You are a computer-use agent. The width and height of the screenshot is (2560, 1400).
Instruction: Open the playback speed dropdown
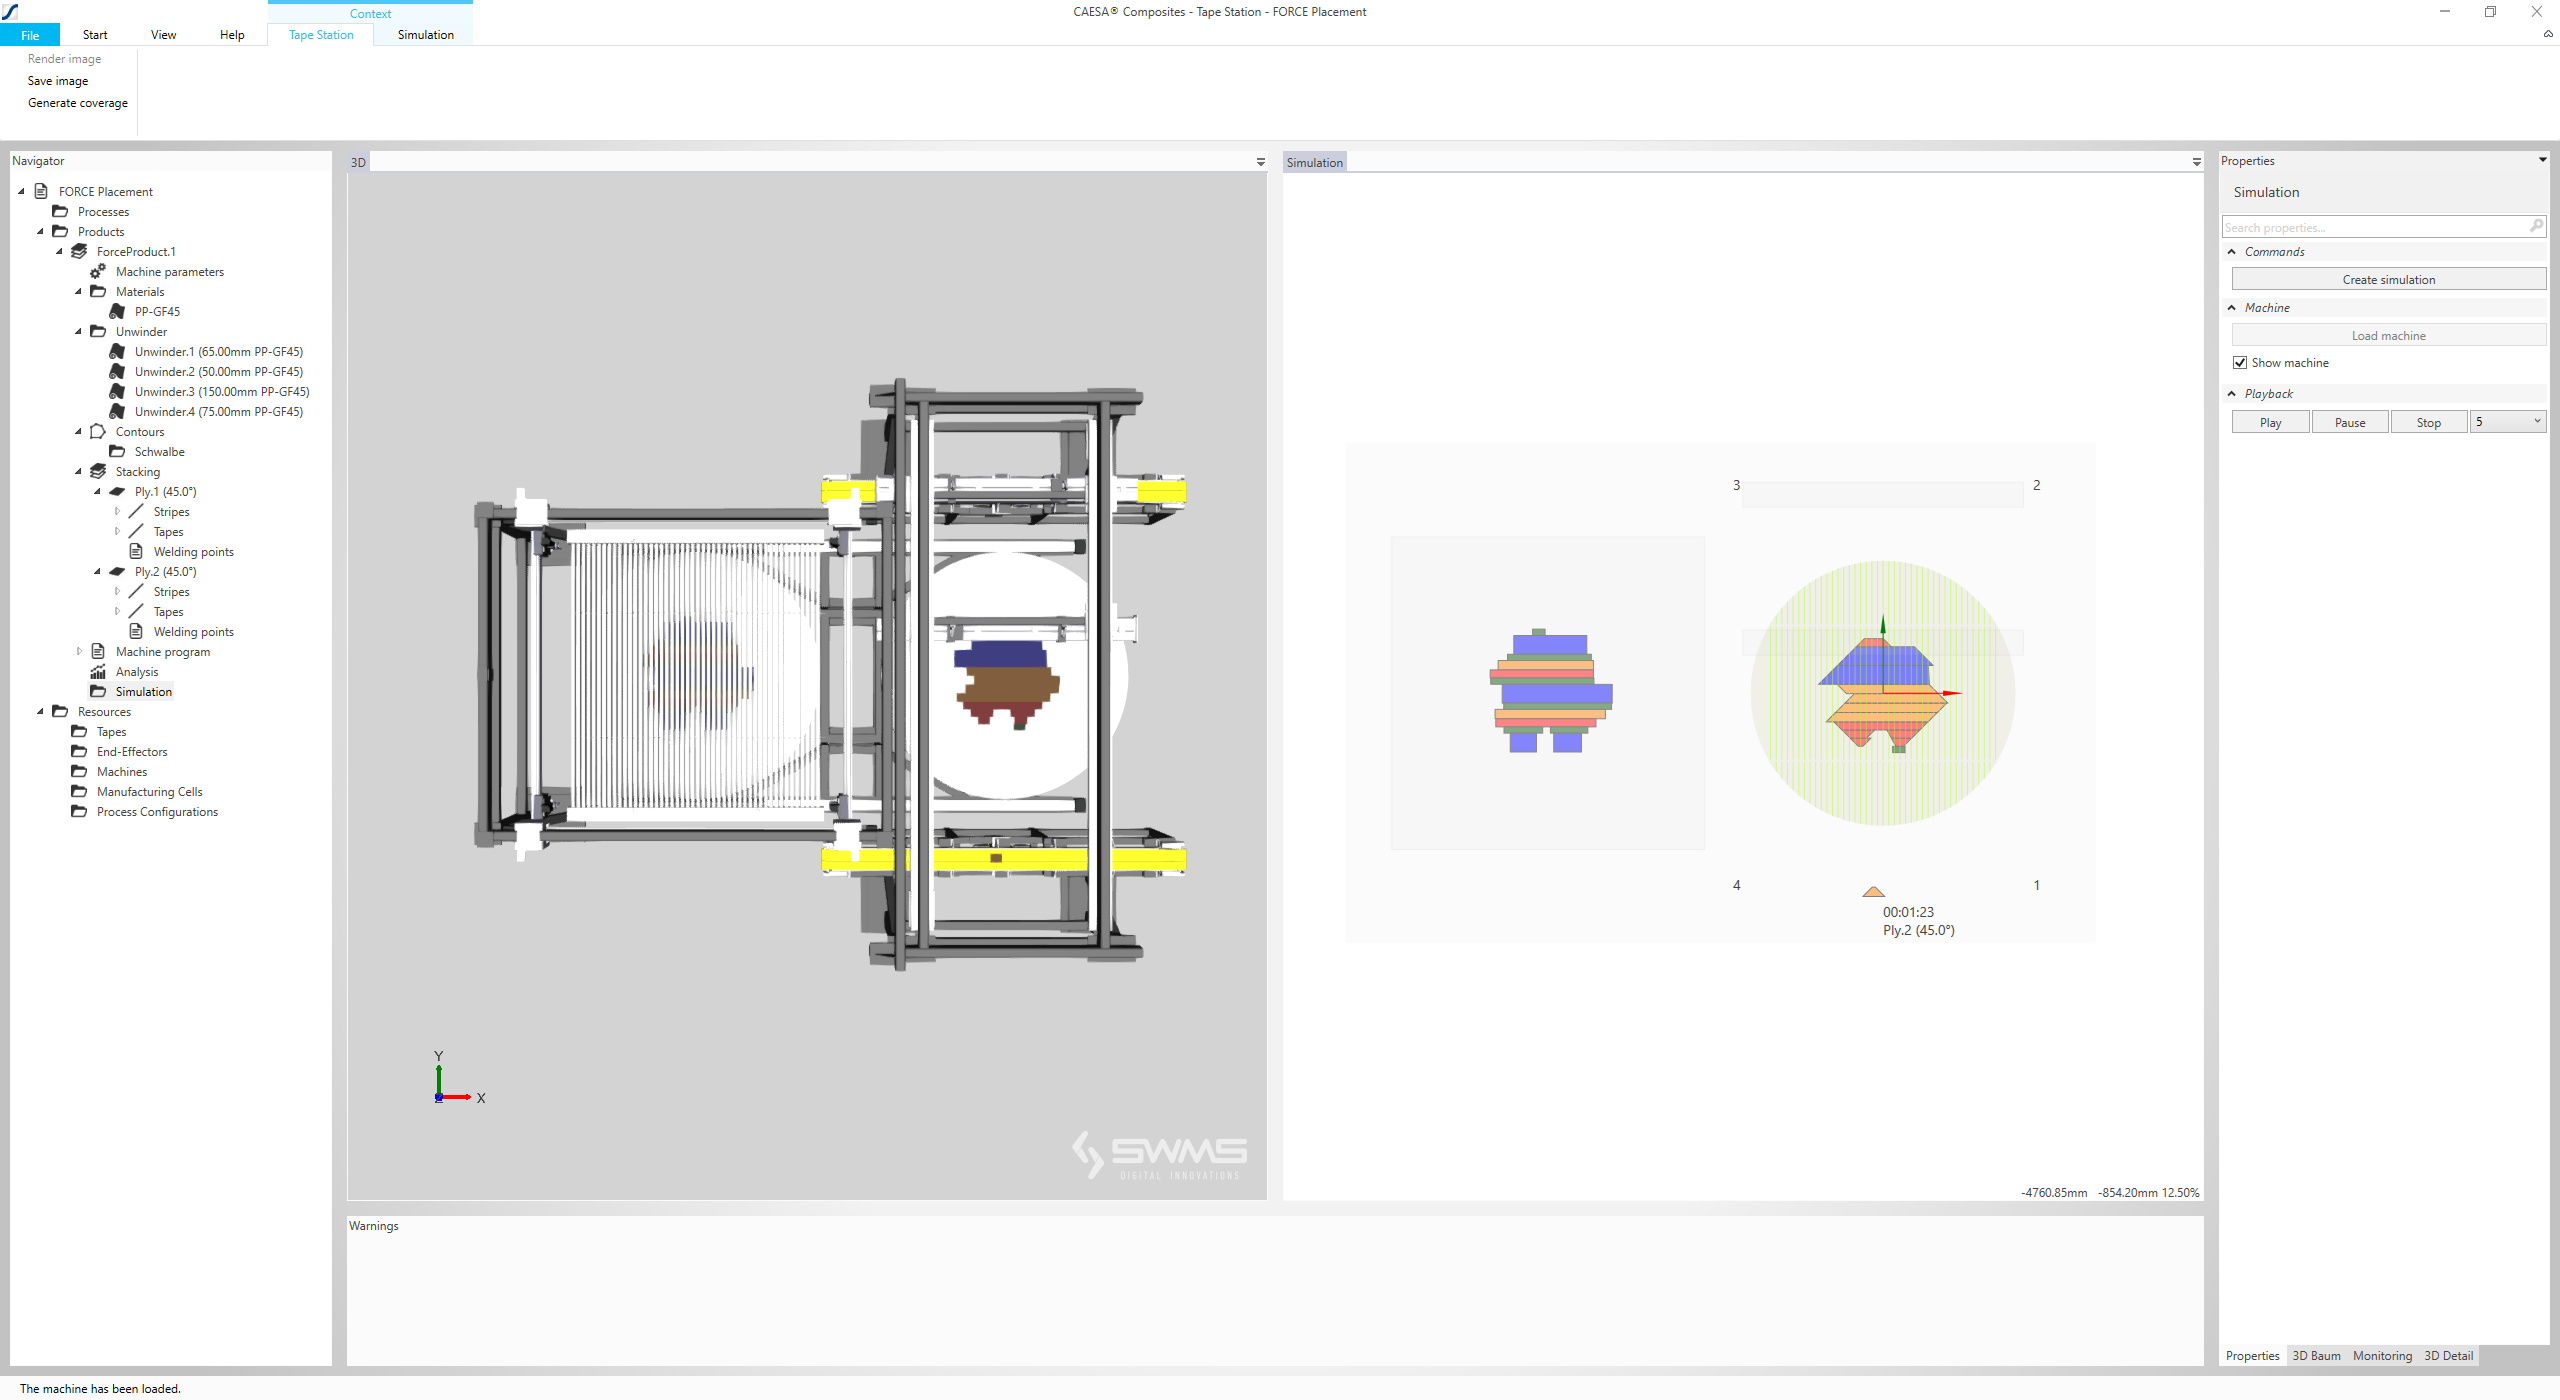click(2536, 422)
